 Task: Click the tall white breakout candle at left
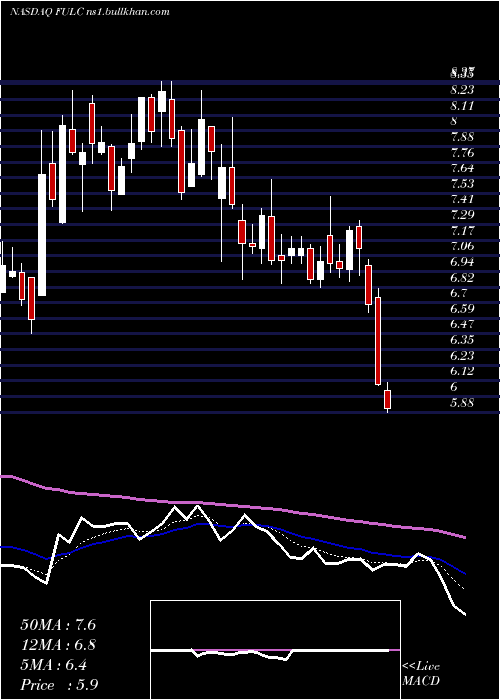tap(42, 234)
